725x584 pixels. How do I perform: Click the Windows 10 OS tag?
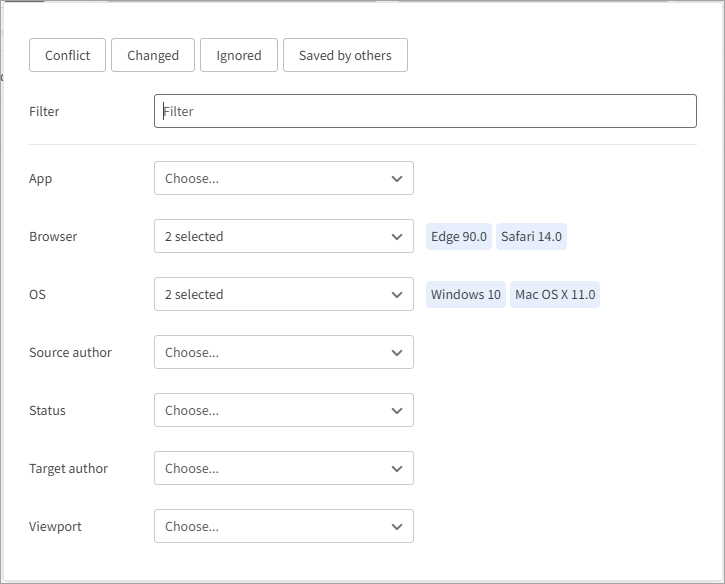tap(465, 295)
